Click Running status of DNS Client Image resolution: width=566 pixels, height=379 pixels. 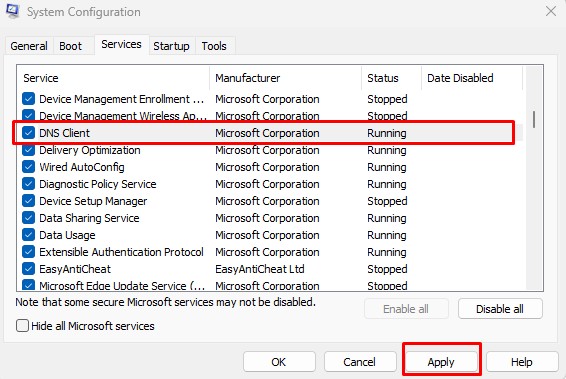(x=387, y=133)
